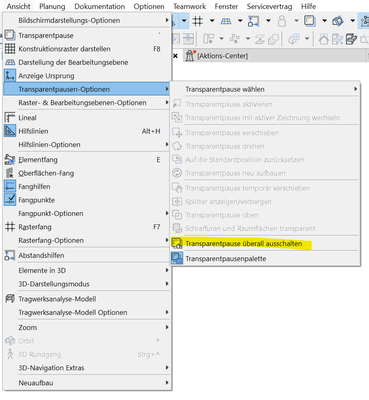Click the circle-plus link toolbar icon
Viewport: 369px width, 400px height.
click(294, 39)
